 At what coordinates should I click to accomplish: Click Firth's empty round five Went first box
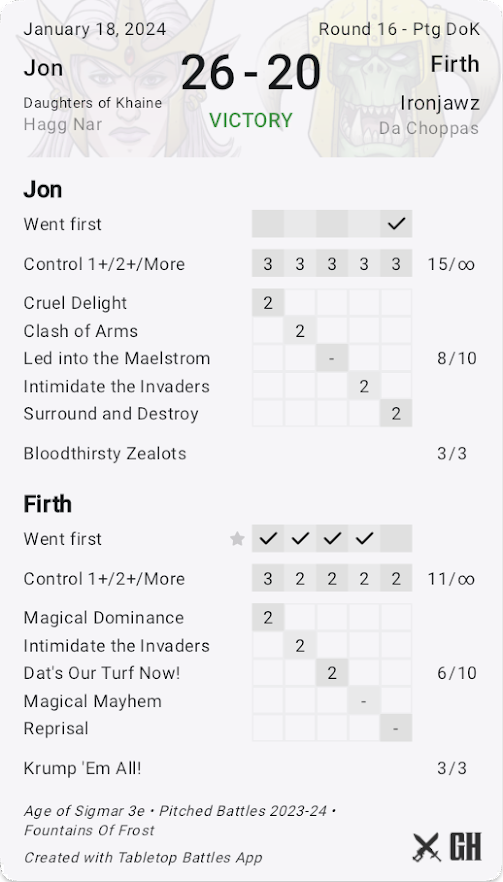click(396, 539)
